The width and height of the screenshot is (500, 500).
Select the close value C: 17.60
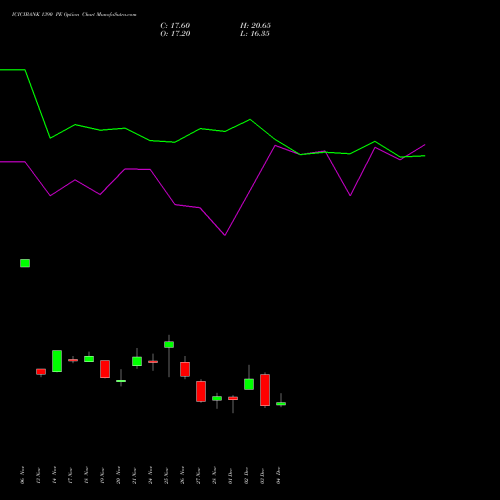coord(175,26)
